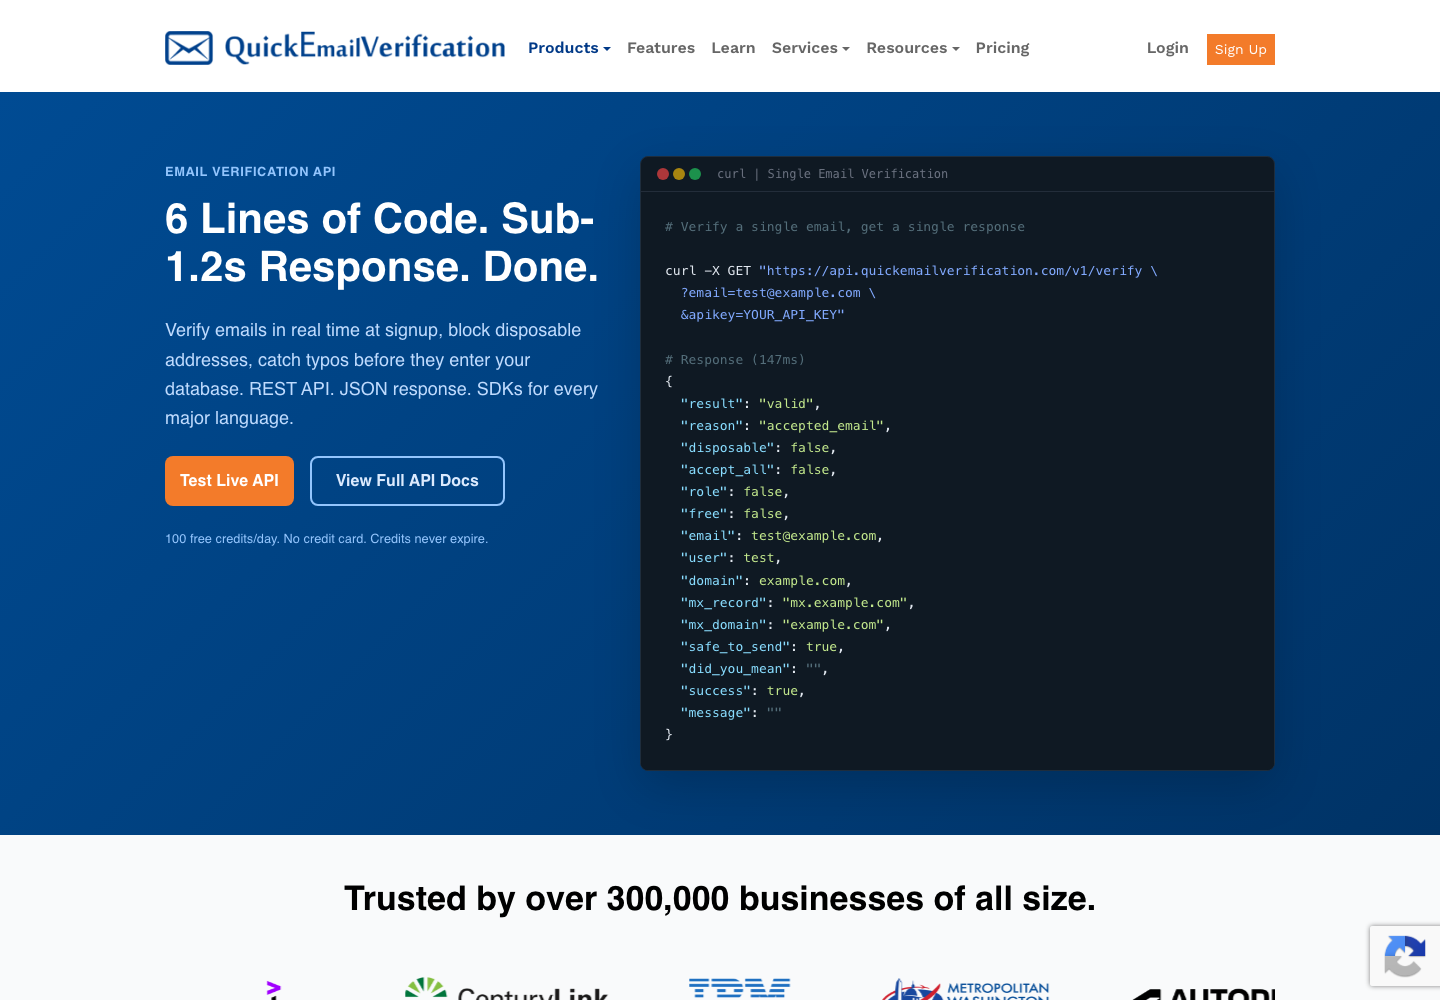
Task: Click the "mx_record" code line
Action: pyautogui.click(x=797, y=603)
